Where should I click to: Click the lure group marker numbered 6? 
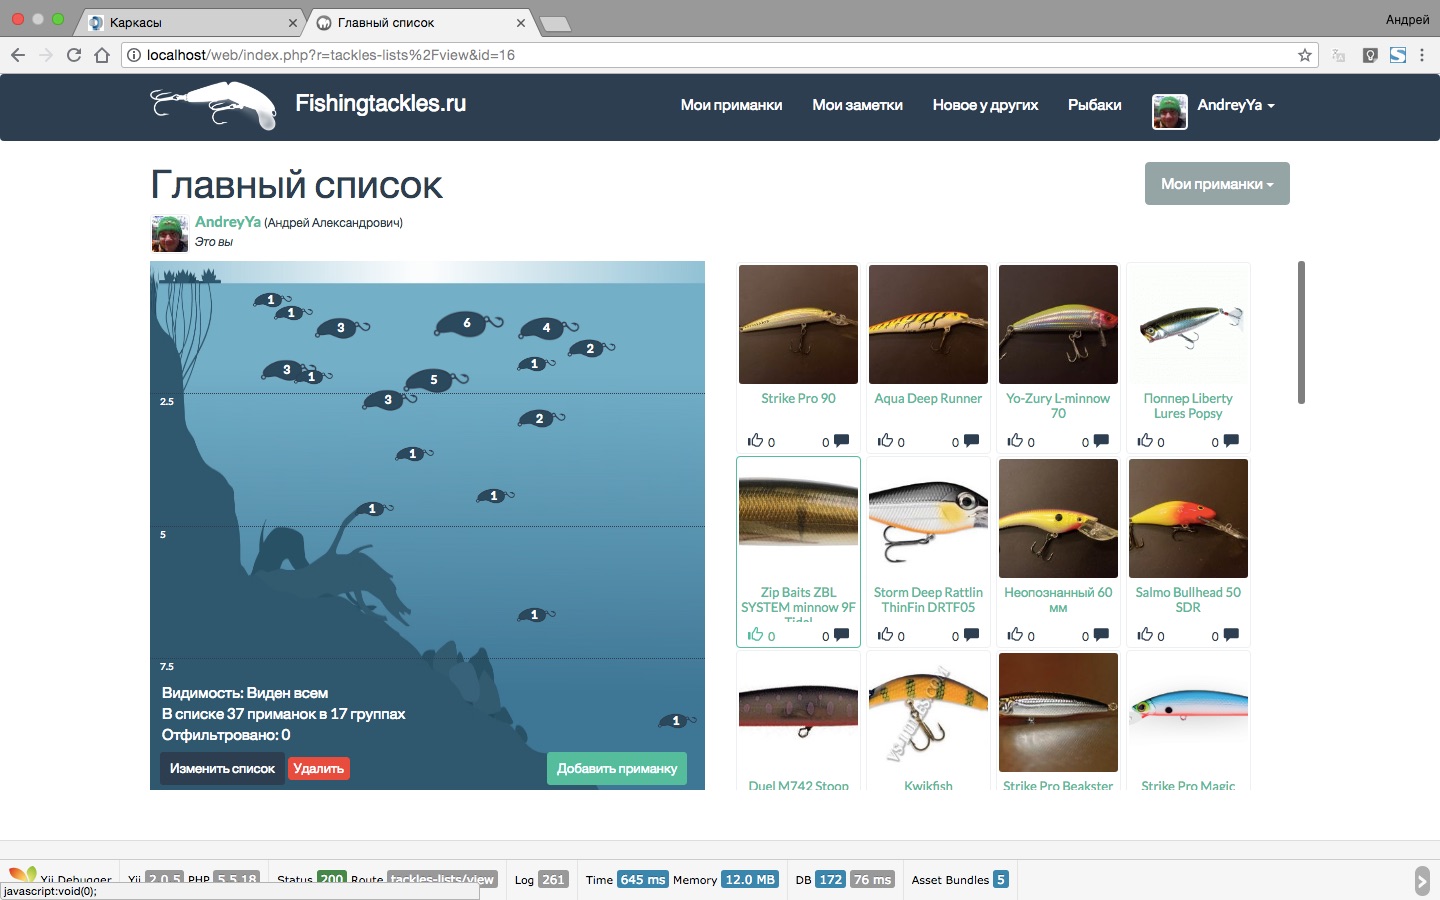point(467,324)
